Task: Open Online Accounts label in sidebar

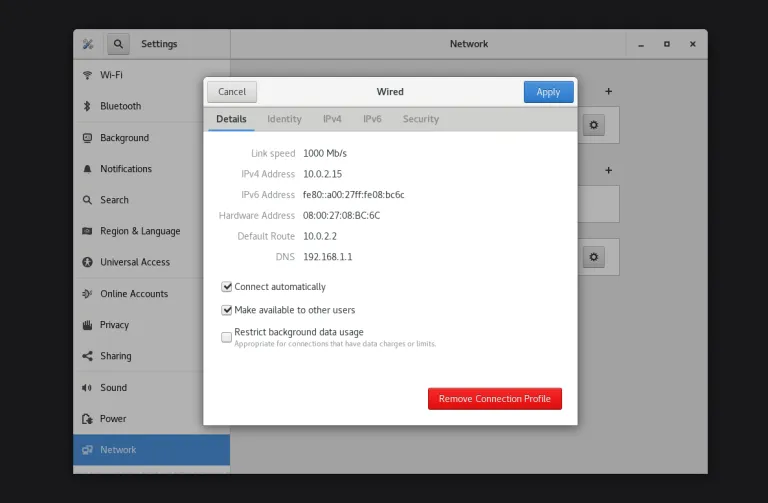Action: click(134, 293)
